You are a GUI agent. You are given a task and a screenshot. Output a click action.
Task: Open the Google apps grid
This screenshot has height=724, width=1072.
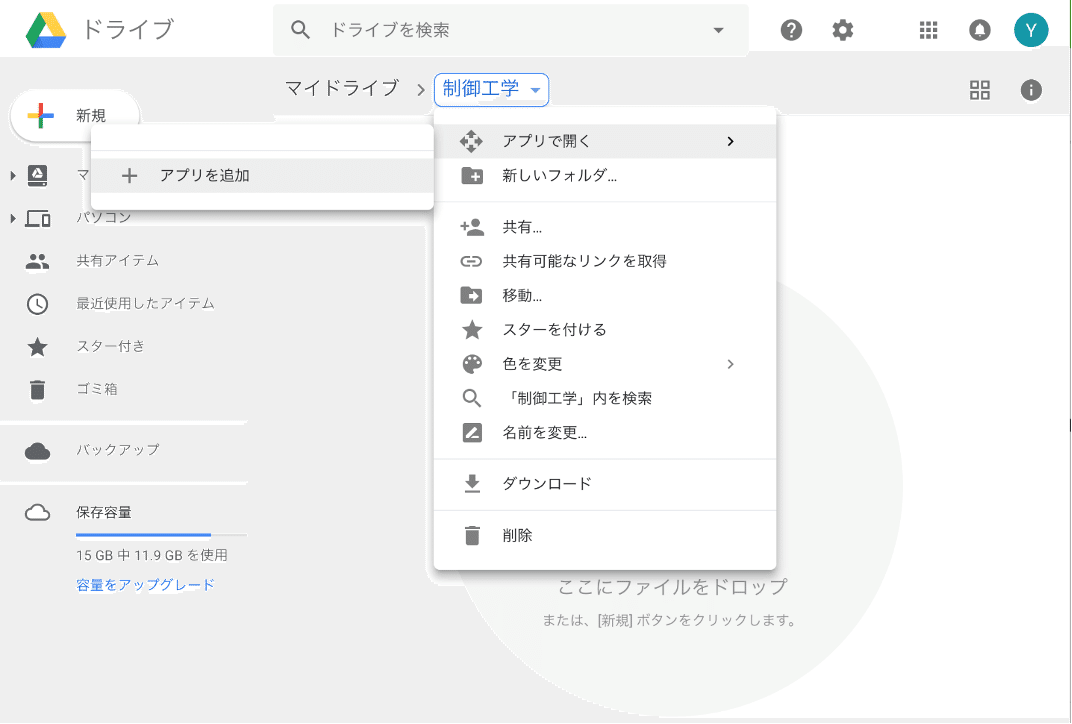pyautogui.click(x=928, y=30)
